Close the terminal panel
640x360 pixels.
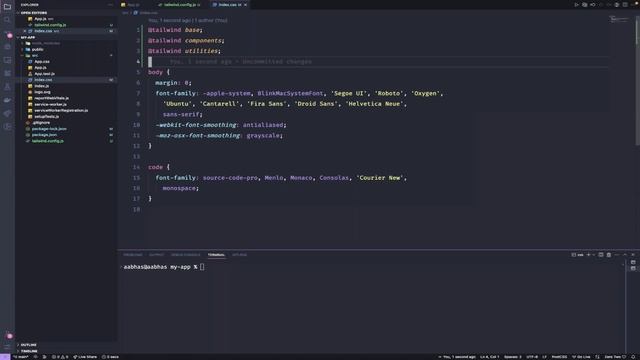pos(633,255)
